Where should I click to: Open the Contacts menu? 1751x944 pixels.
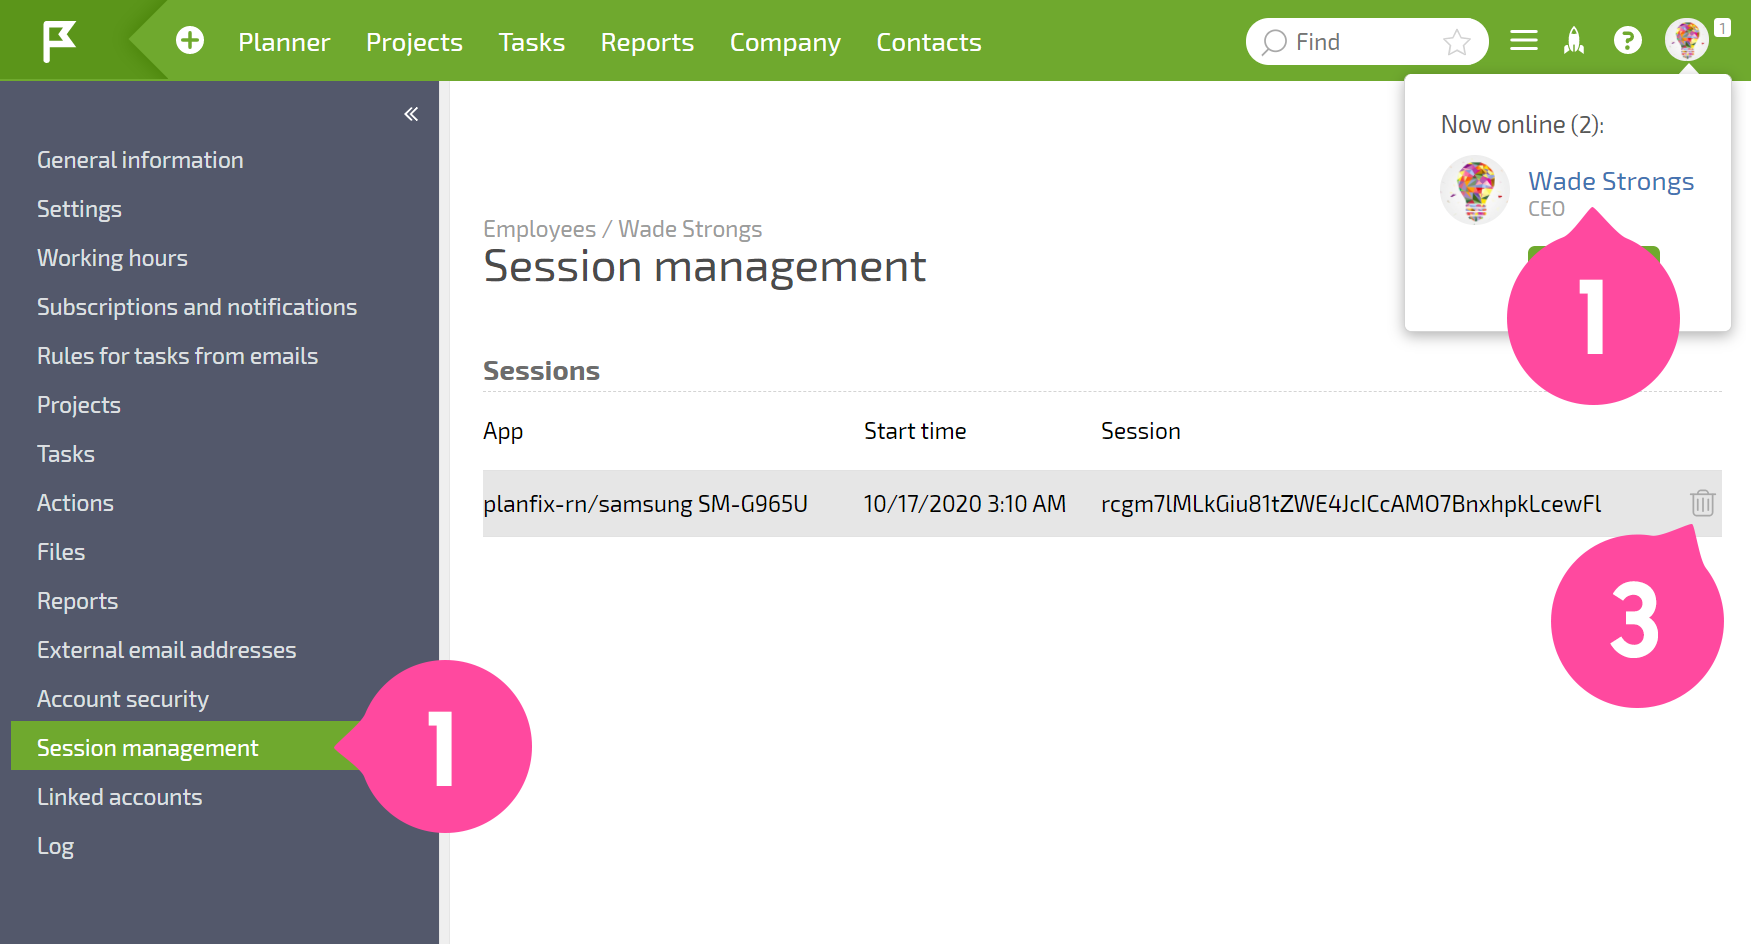pos(929,42)
